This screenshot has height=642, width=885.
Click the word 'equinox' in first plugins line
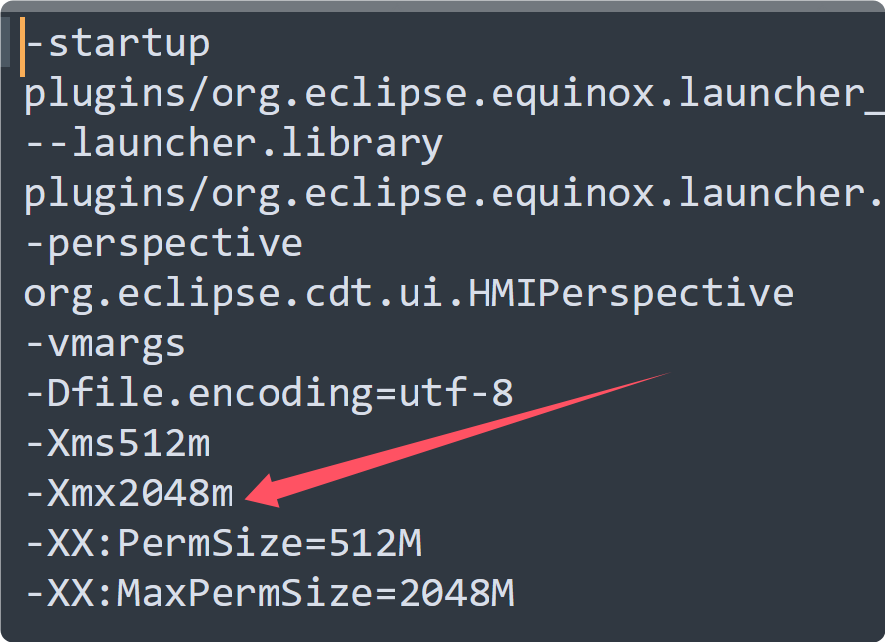coord(573,94)
